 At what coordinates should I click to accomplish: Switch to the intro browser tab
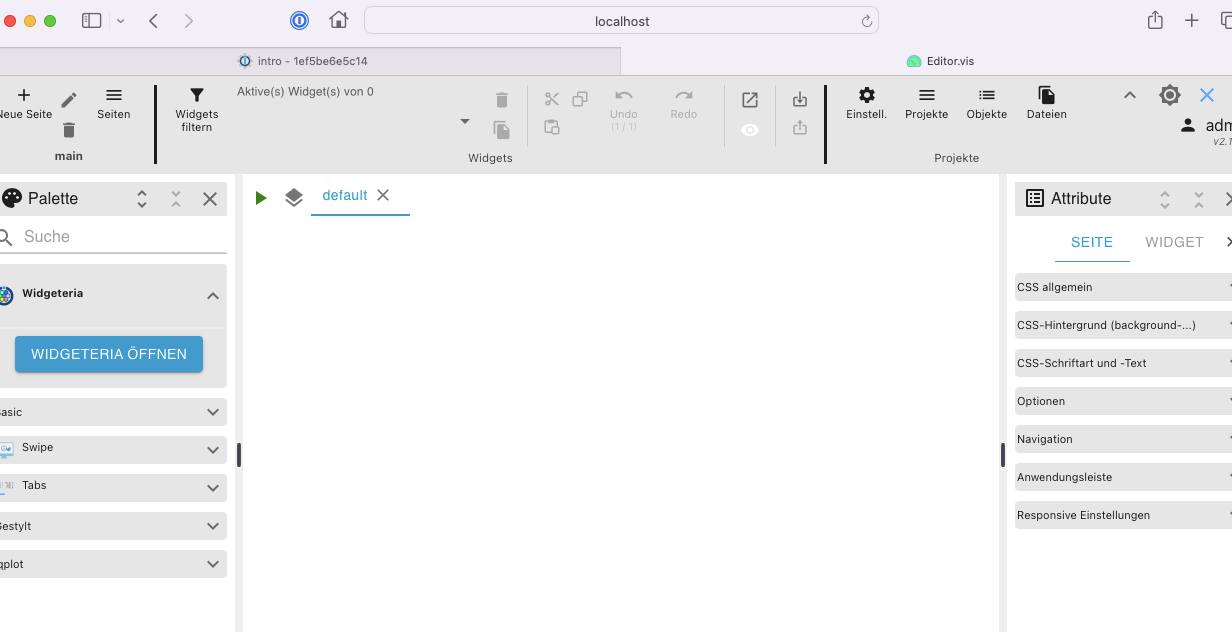click(x=310, y=61)
